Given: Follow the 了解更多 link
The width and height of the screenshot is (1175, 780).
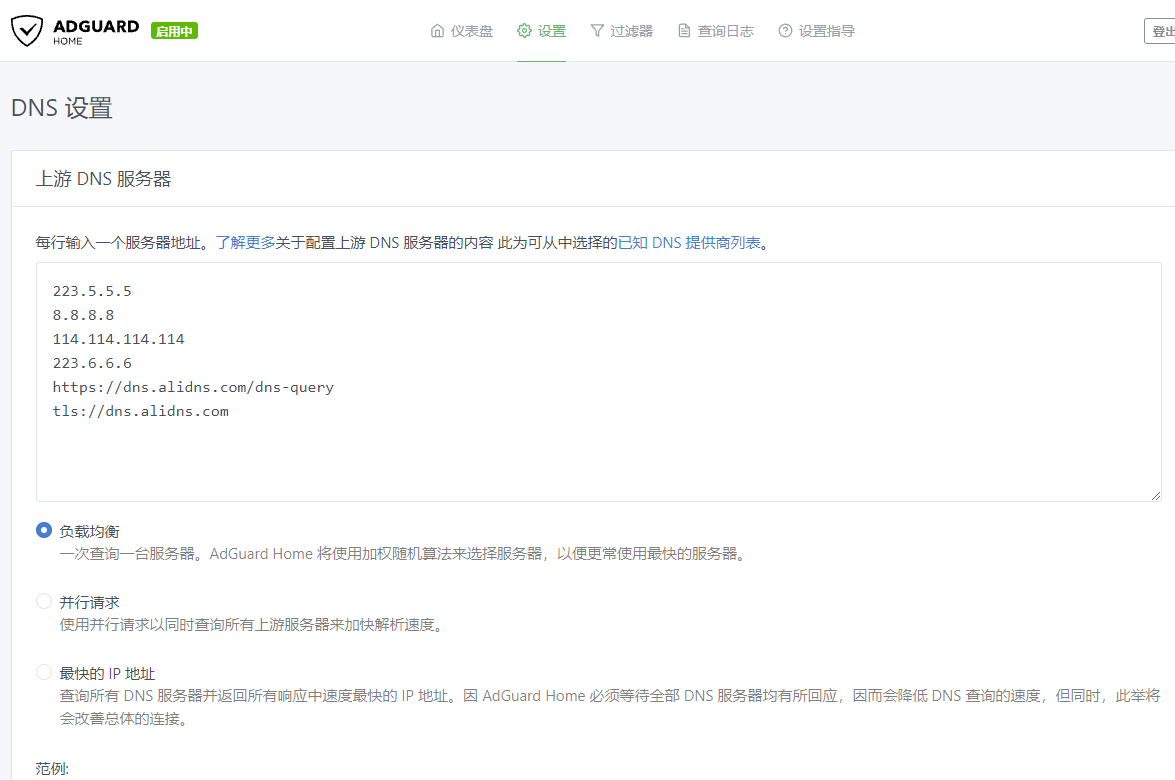Looking at the screenshot, I should coord(246,243).
